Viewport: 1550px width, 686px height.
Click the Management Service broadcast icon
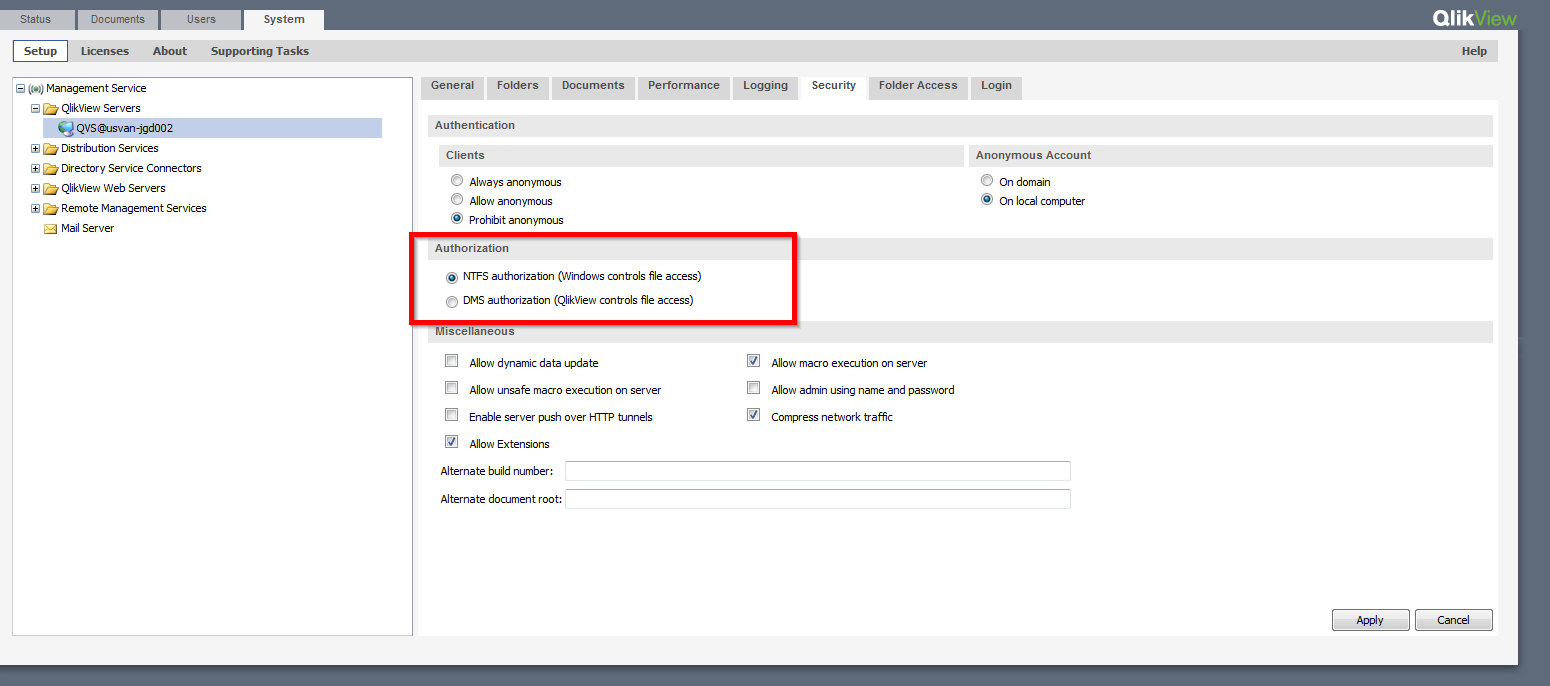36,88
